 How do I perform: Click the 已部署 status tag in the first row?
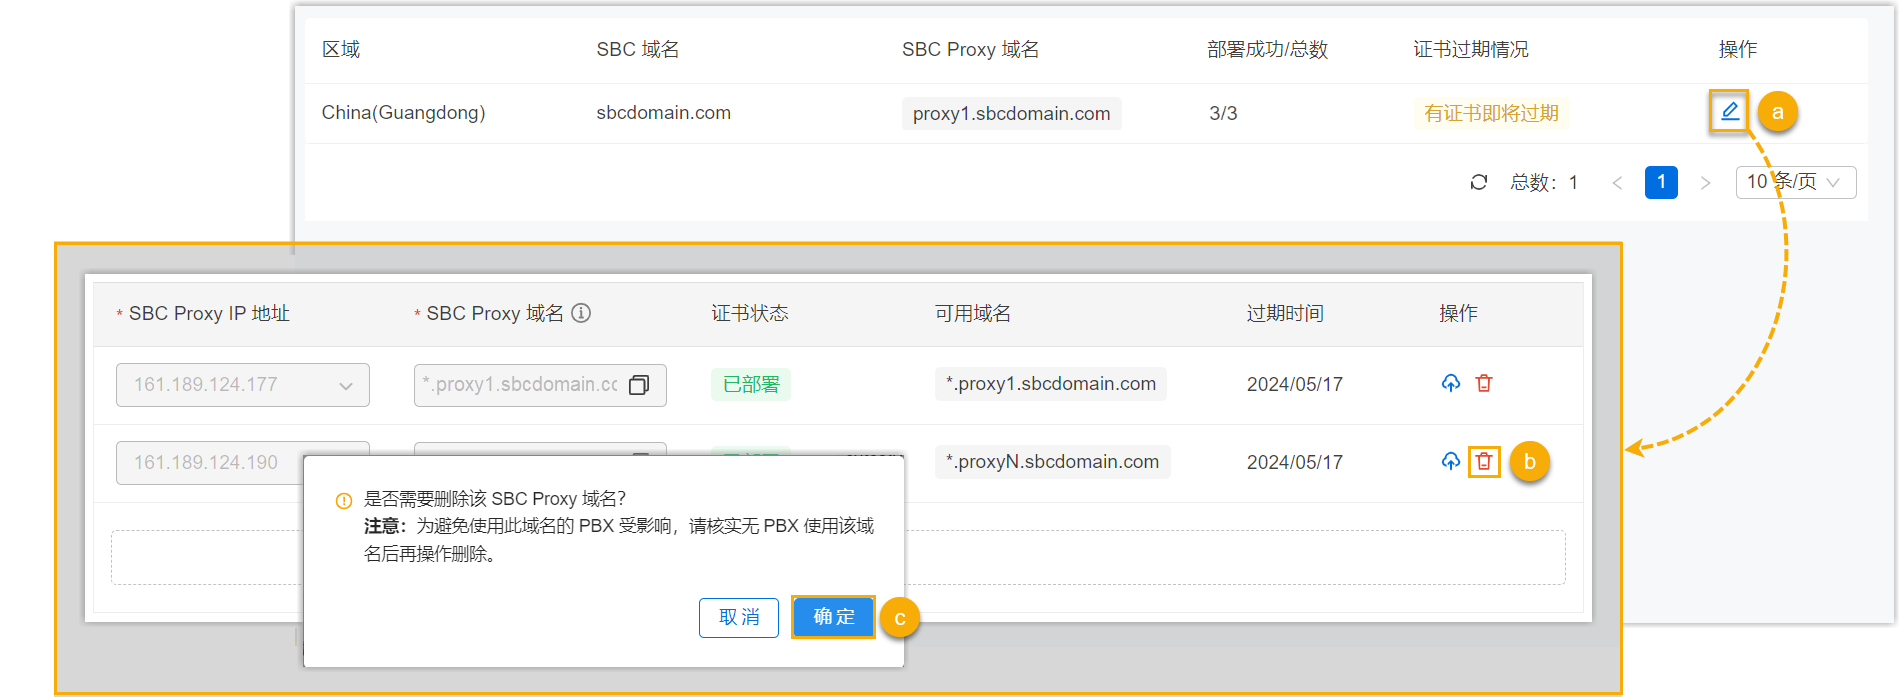pyautogui.click(x=750, y=384)
